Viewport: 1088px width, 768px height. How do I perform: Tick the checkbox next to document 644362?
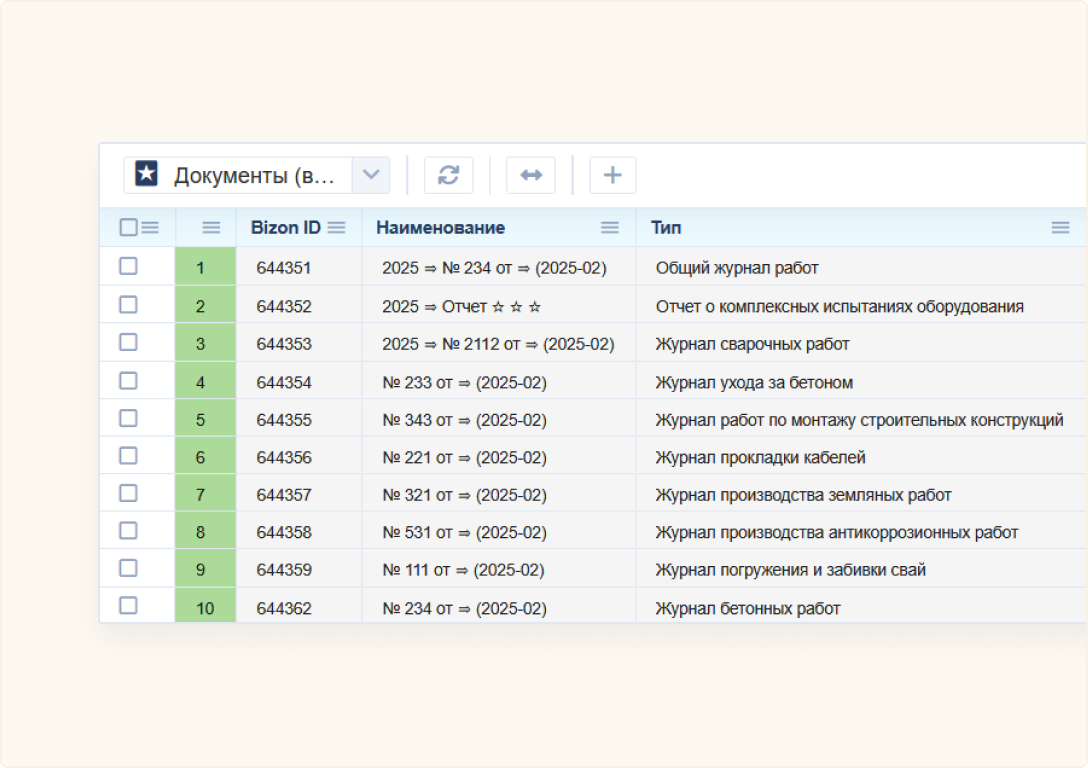point(128,607)
